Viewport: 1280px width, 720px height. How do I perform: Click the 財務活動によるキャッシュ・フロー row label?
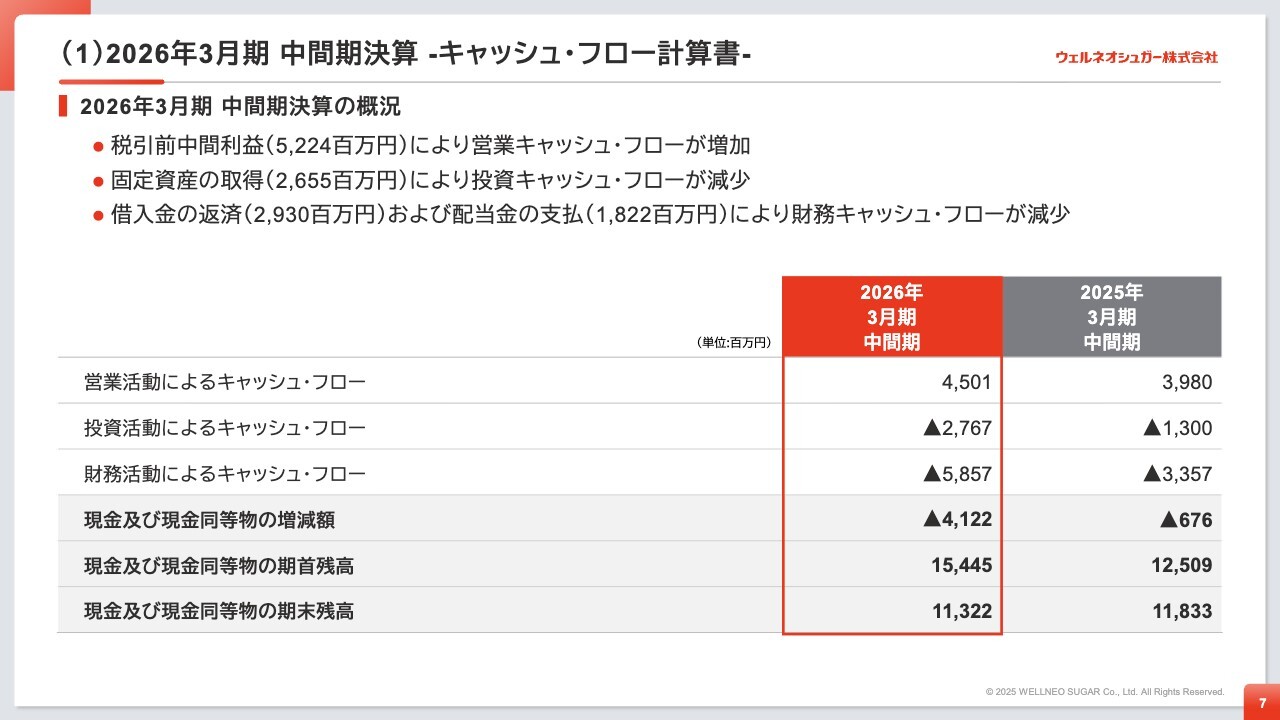pos(225,474)
